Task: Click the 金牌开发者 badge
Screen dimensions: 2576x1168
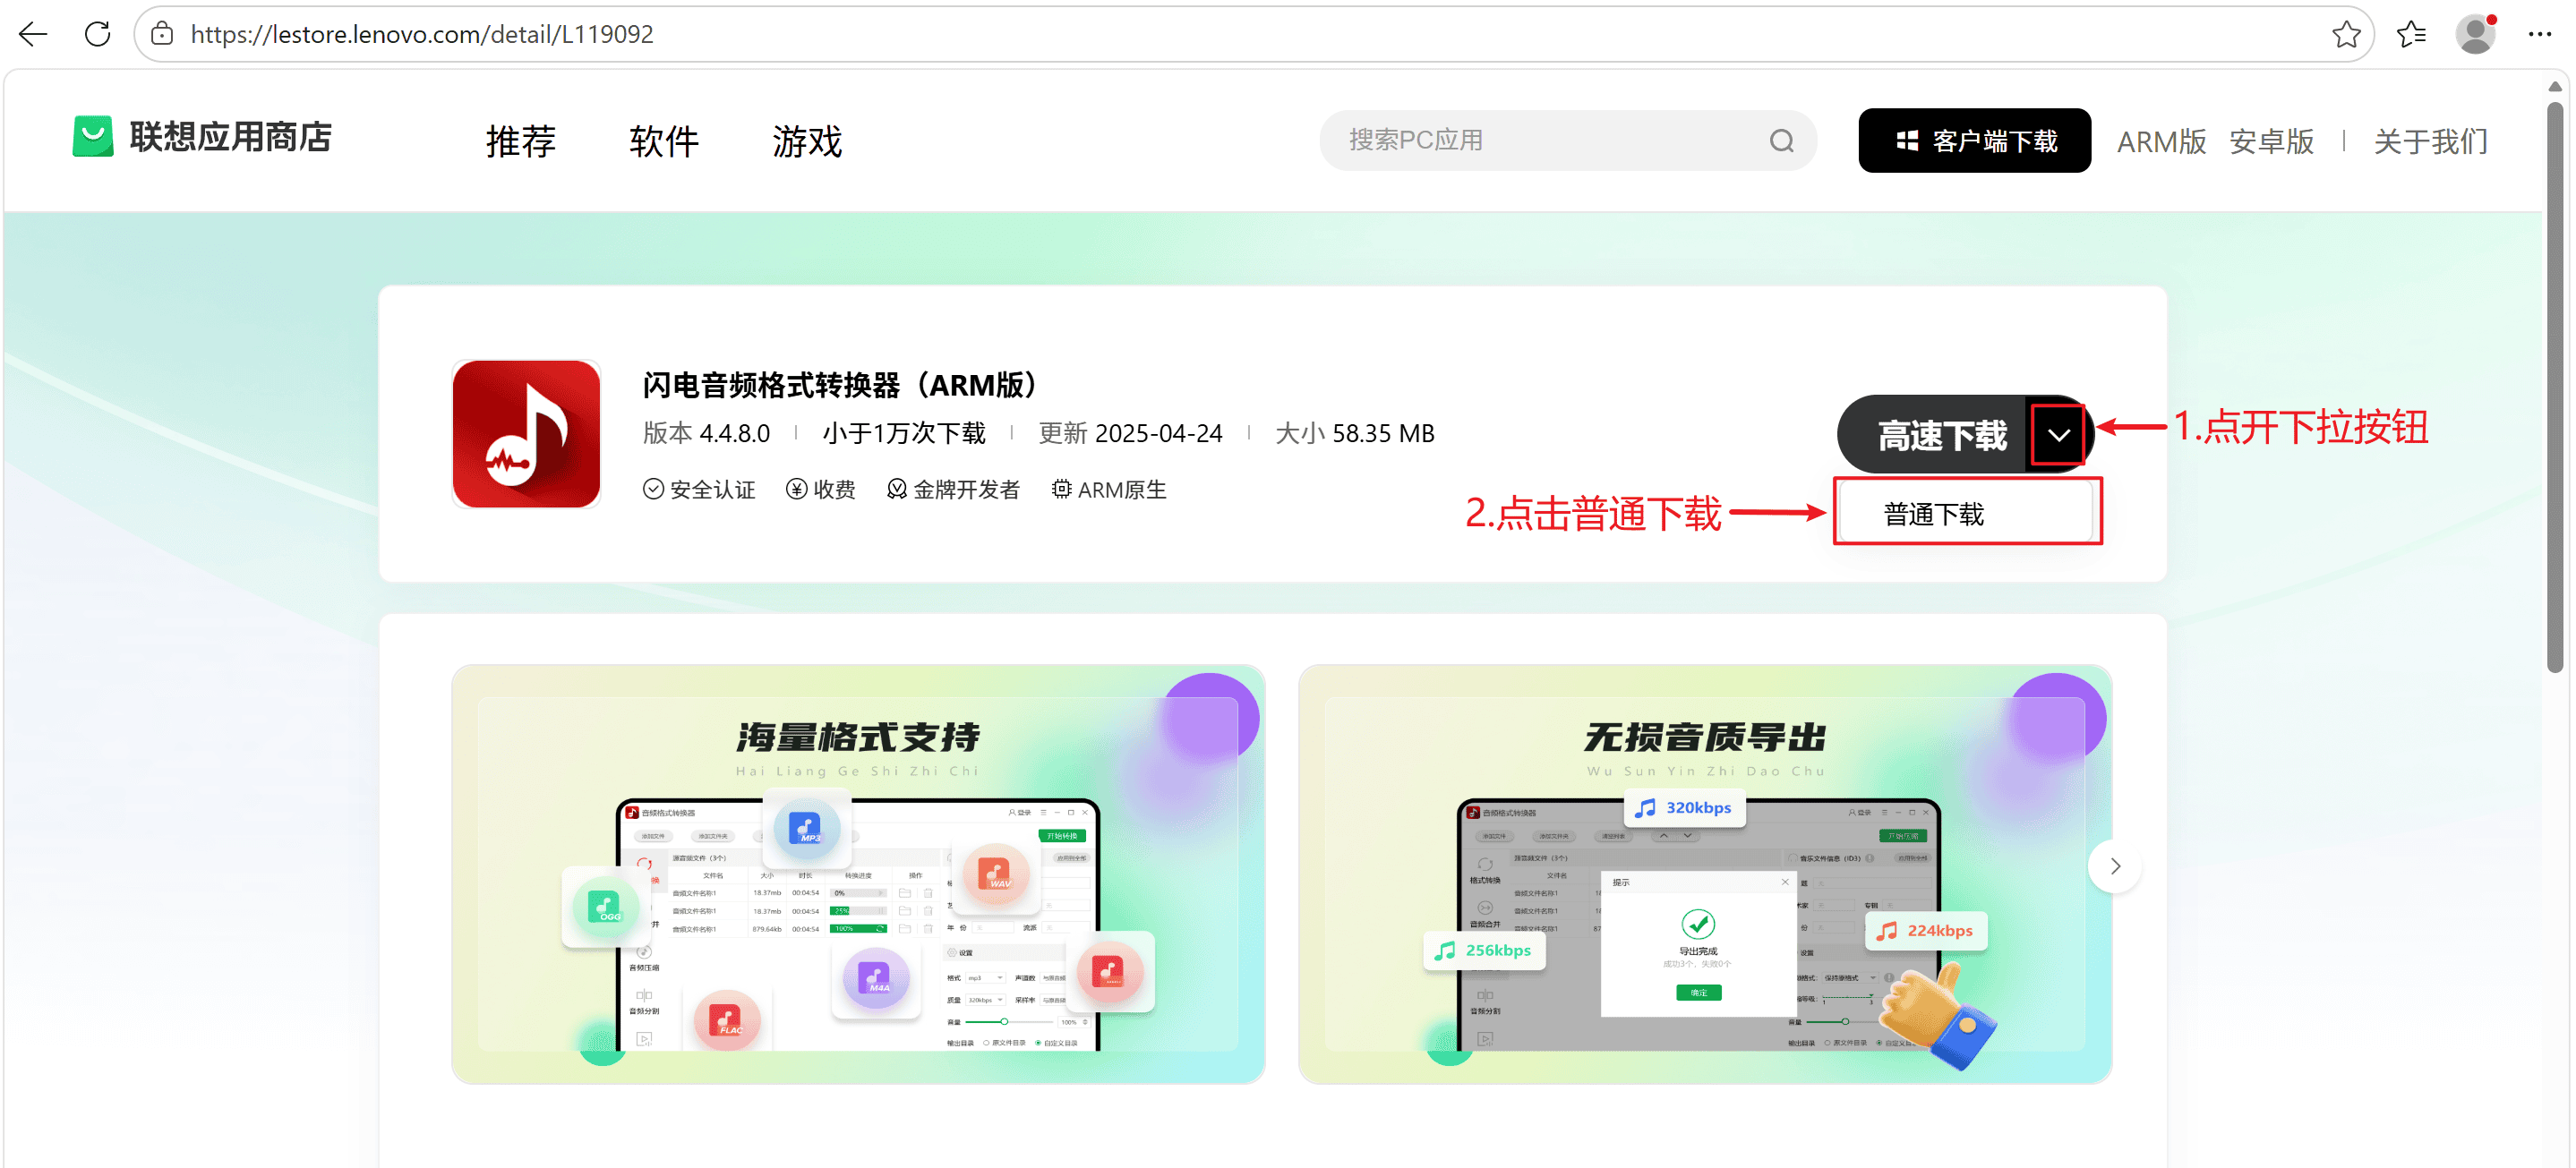Action: pyautogui.click(x=953, y=489)
